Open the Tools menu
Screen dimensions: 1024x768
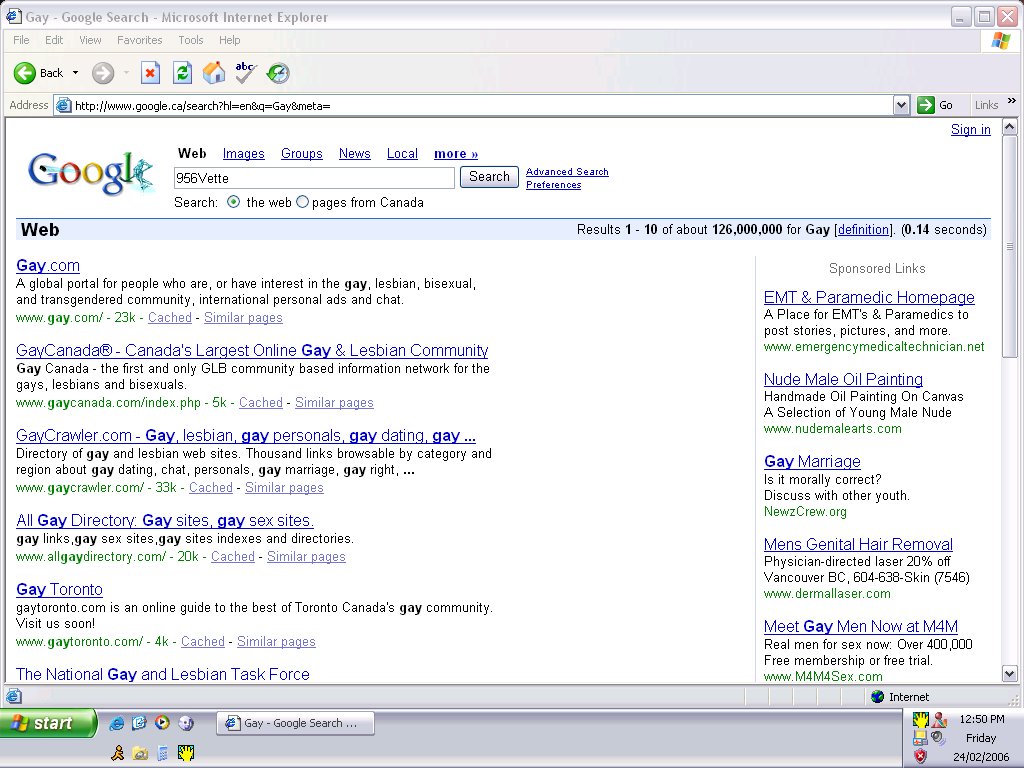(x=191, y=40)
